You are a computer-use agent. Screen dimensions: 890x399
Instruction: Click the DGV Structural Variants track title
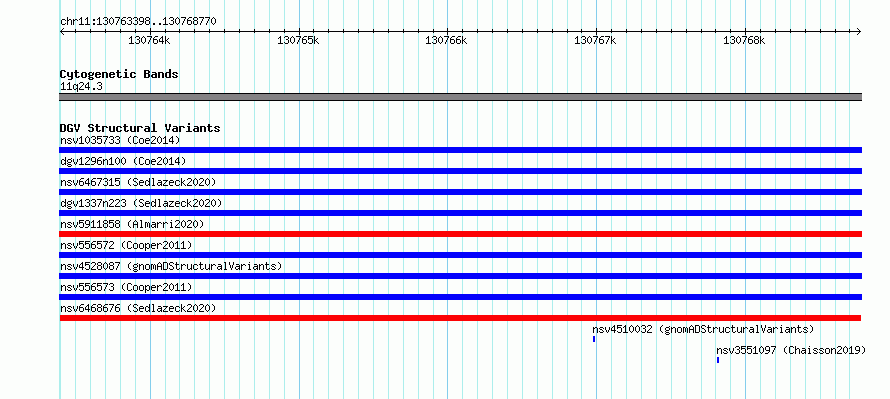(140, 128)
